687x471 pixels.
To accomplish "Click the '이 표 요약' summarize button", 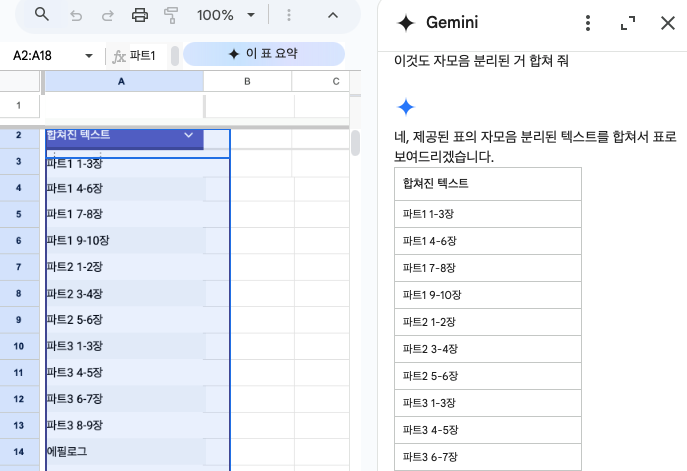I will pyautogui.click(x=264, y=54).
